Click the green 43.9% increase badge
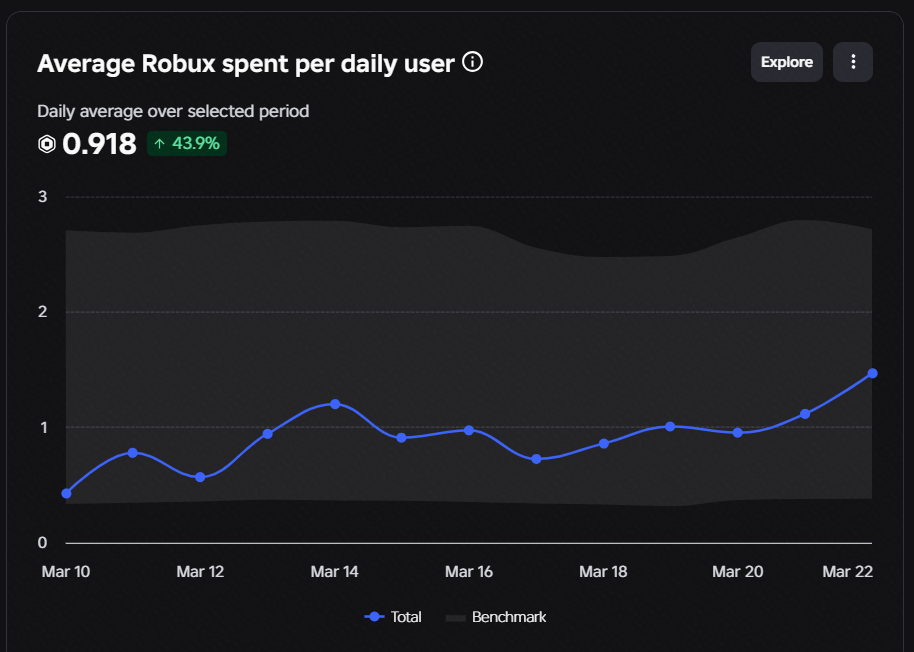The height and width of the screenshot is (652, 914). point(187,143)
